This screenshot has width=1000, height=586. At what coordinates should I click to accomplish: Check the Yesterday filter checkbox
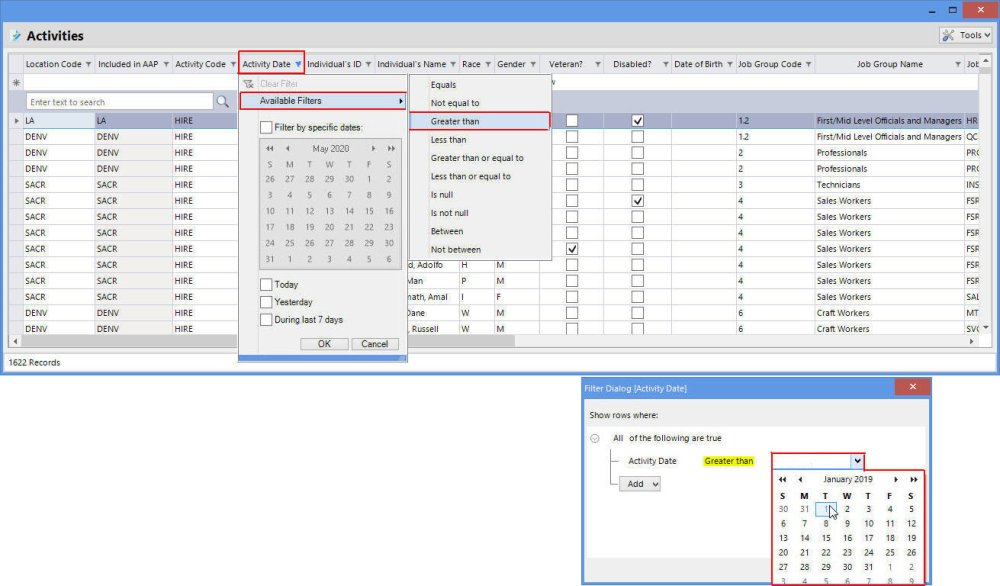pos(266,302)
